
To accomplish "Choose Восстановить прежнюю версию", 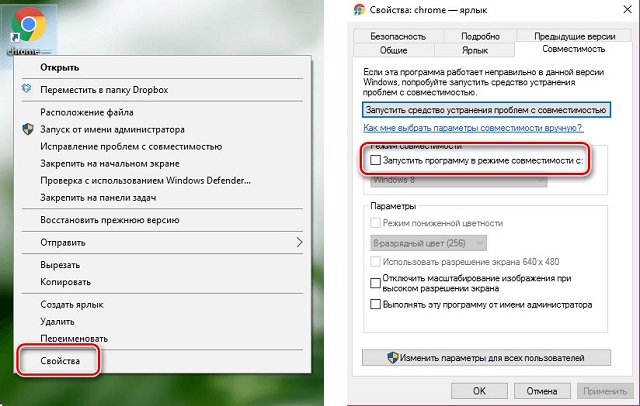I will [x=162, y=220].
